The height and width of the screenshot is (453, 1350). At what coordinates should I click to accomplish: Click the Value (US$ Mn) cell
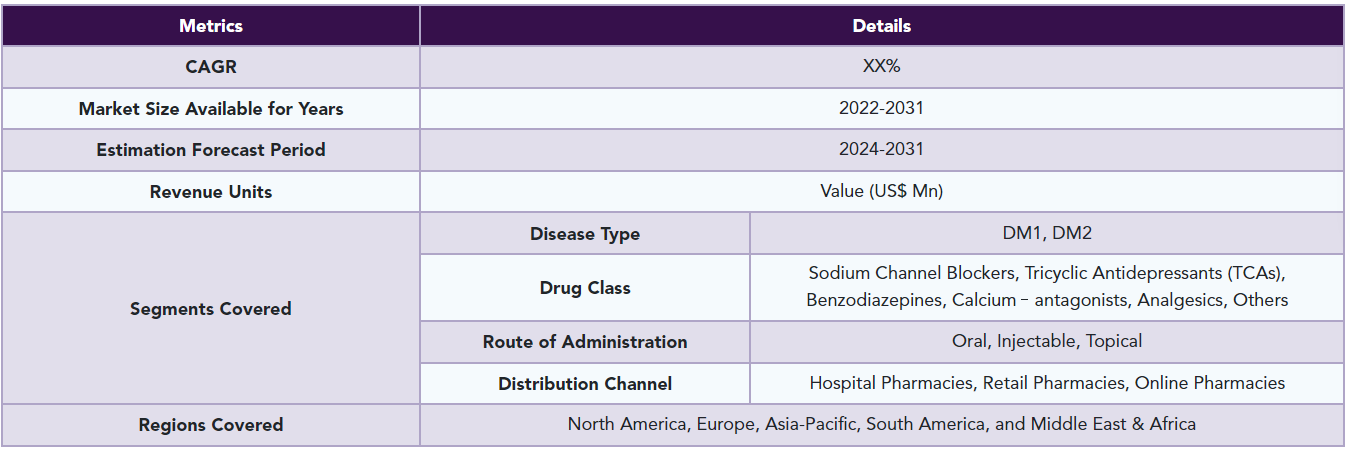point(882,192)
